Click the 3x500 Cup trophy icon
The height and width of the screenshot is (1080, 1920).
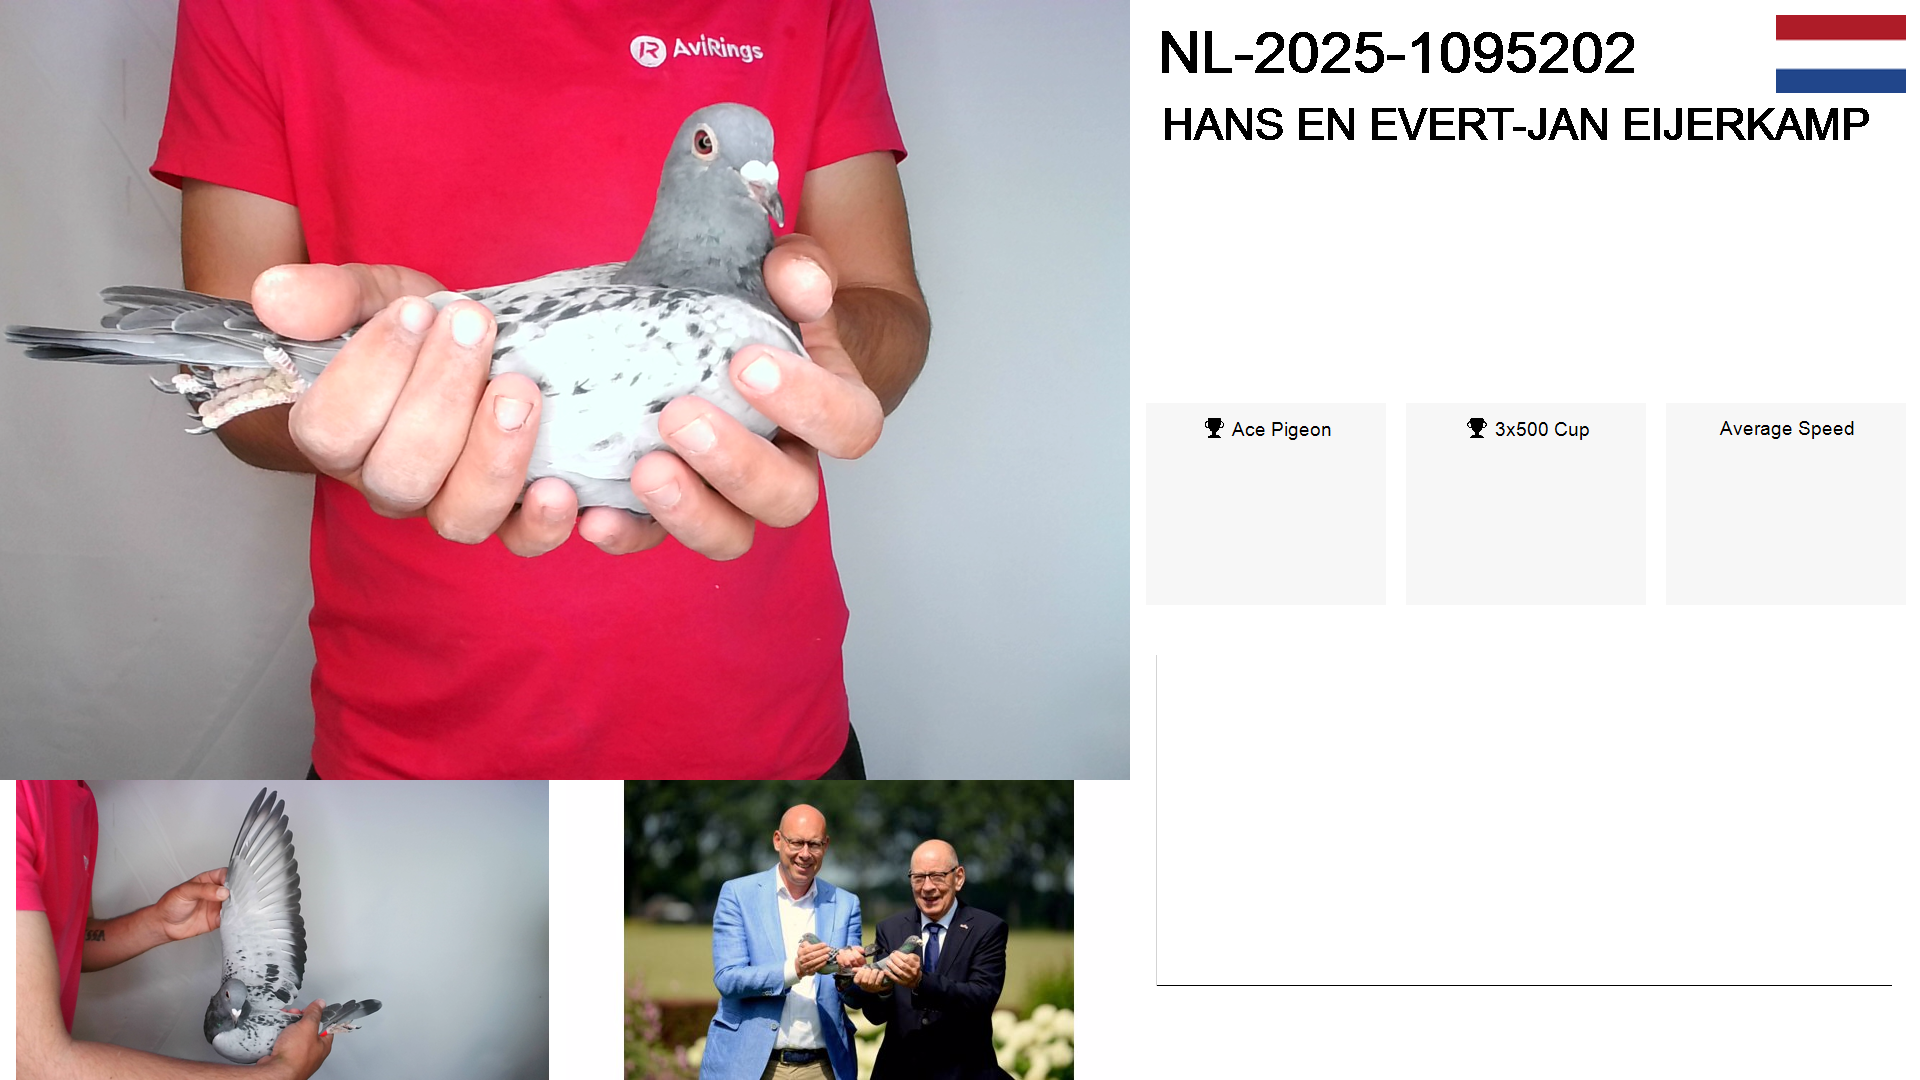[x=1477, y=428]
